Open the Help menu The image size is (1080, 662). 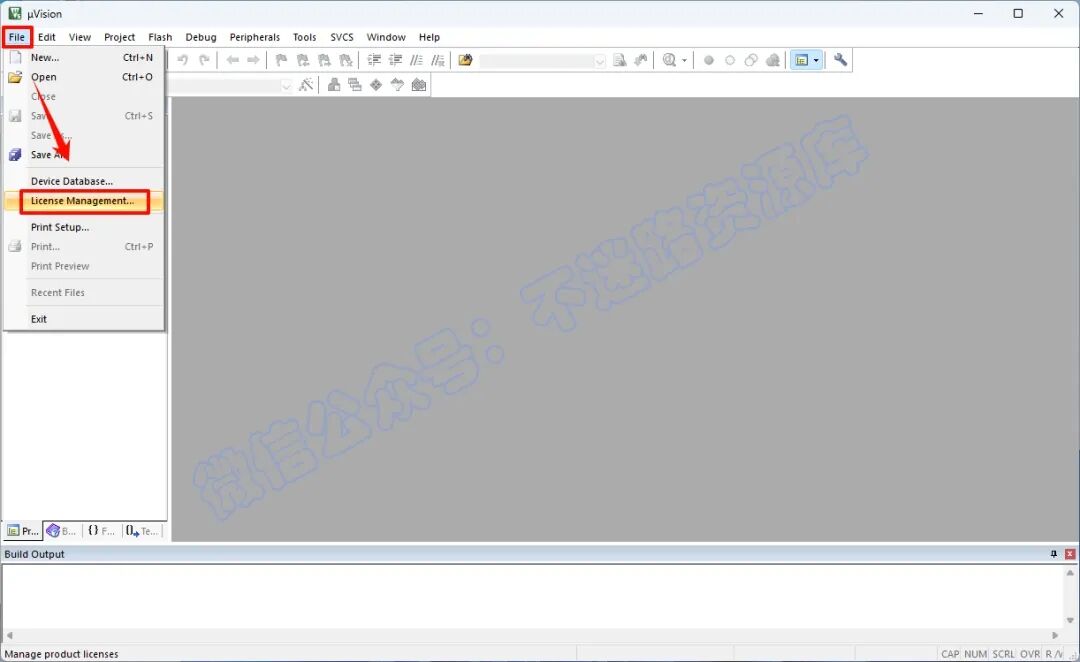coord(429,37)
